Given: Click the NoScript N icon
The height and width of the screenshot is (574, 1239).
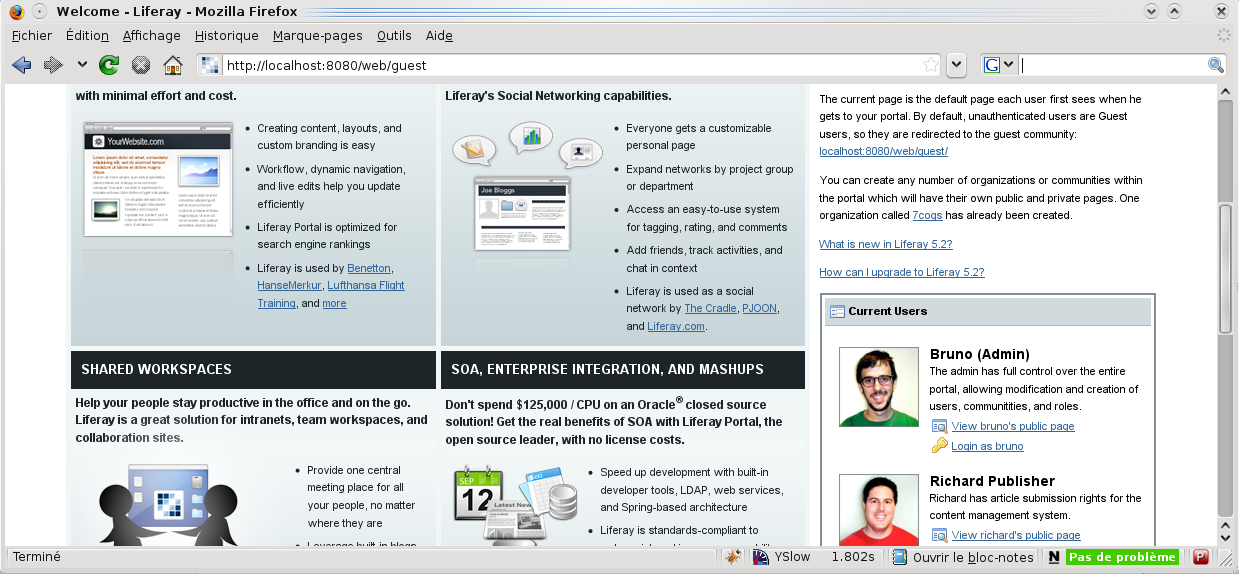Looking at the screenshot, I should coord(1053,557).
